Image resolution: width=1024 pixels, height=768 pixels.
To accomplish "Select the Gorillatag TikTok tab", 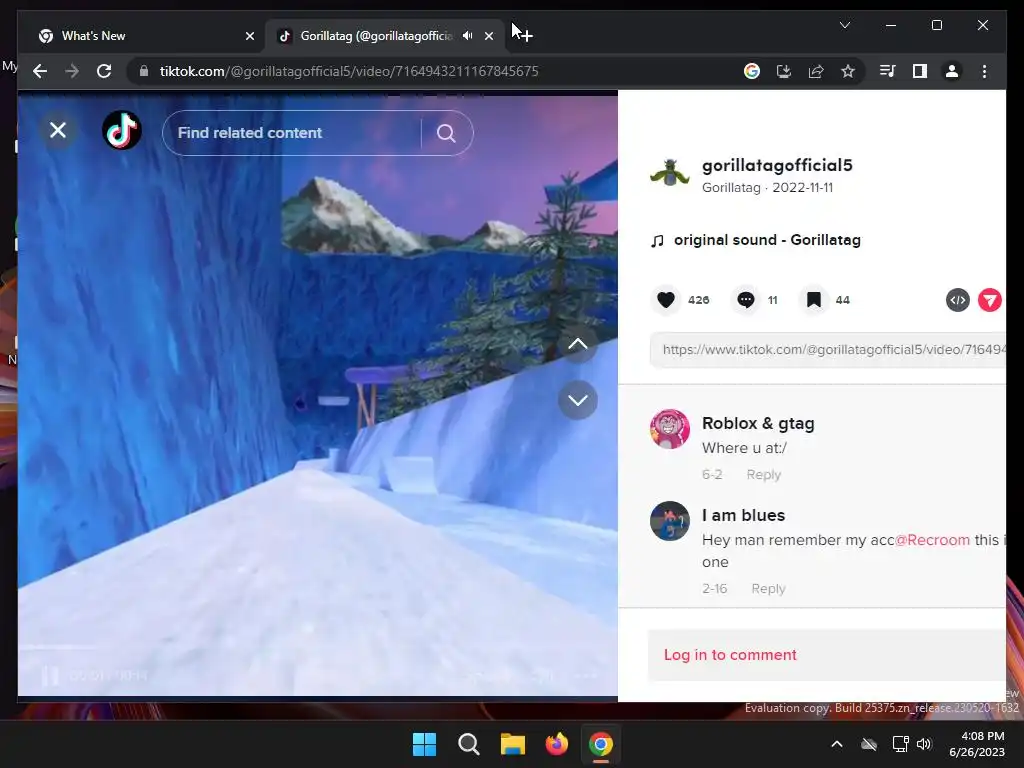I will pos(376,36).
